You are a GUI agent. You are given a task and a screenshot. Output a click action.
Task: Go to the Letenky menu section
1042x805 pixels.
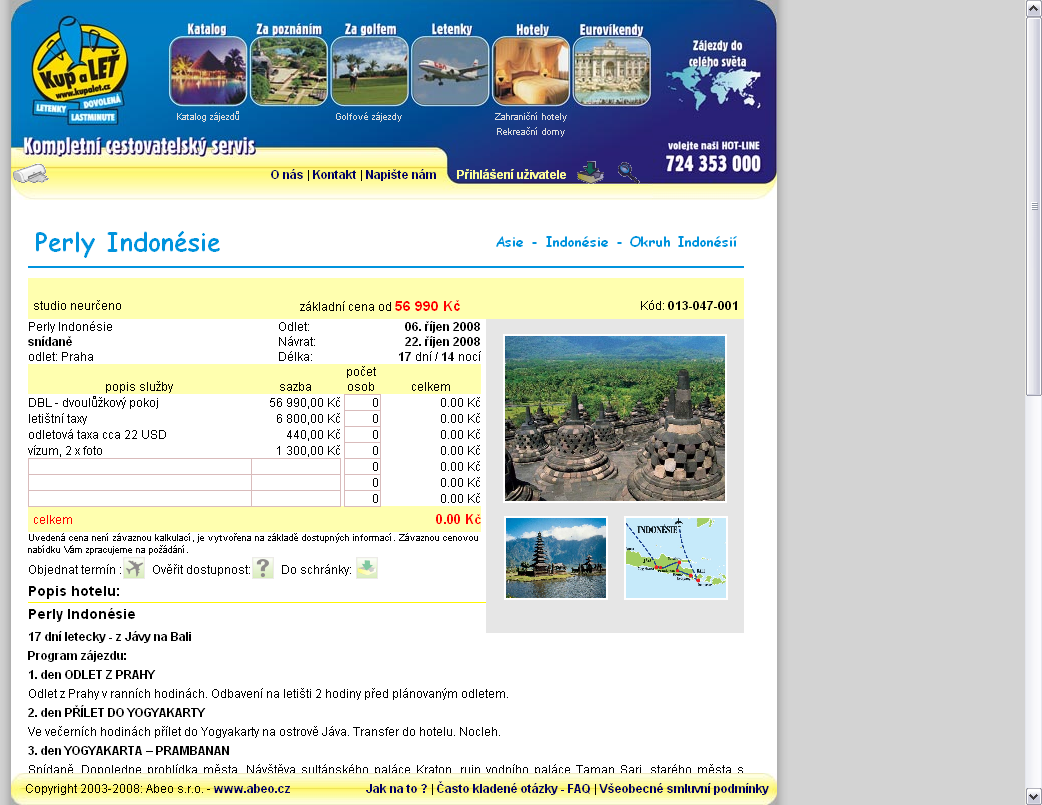(x=450, y=70)
